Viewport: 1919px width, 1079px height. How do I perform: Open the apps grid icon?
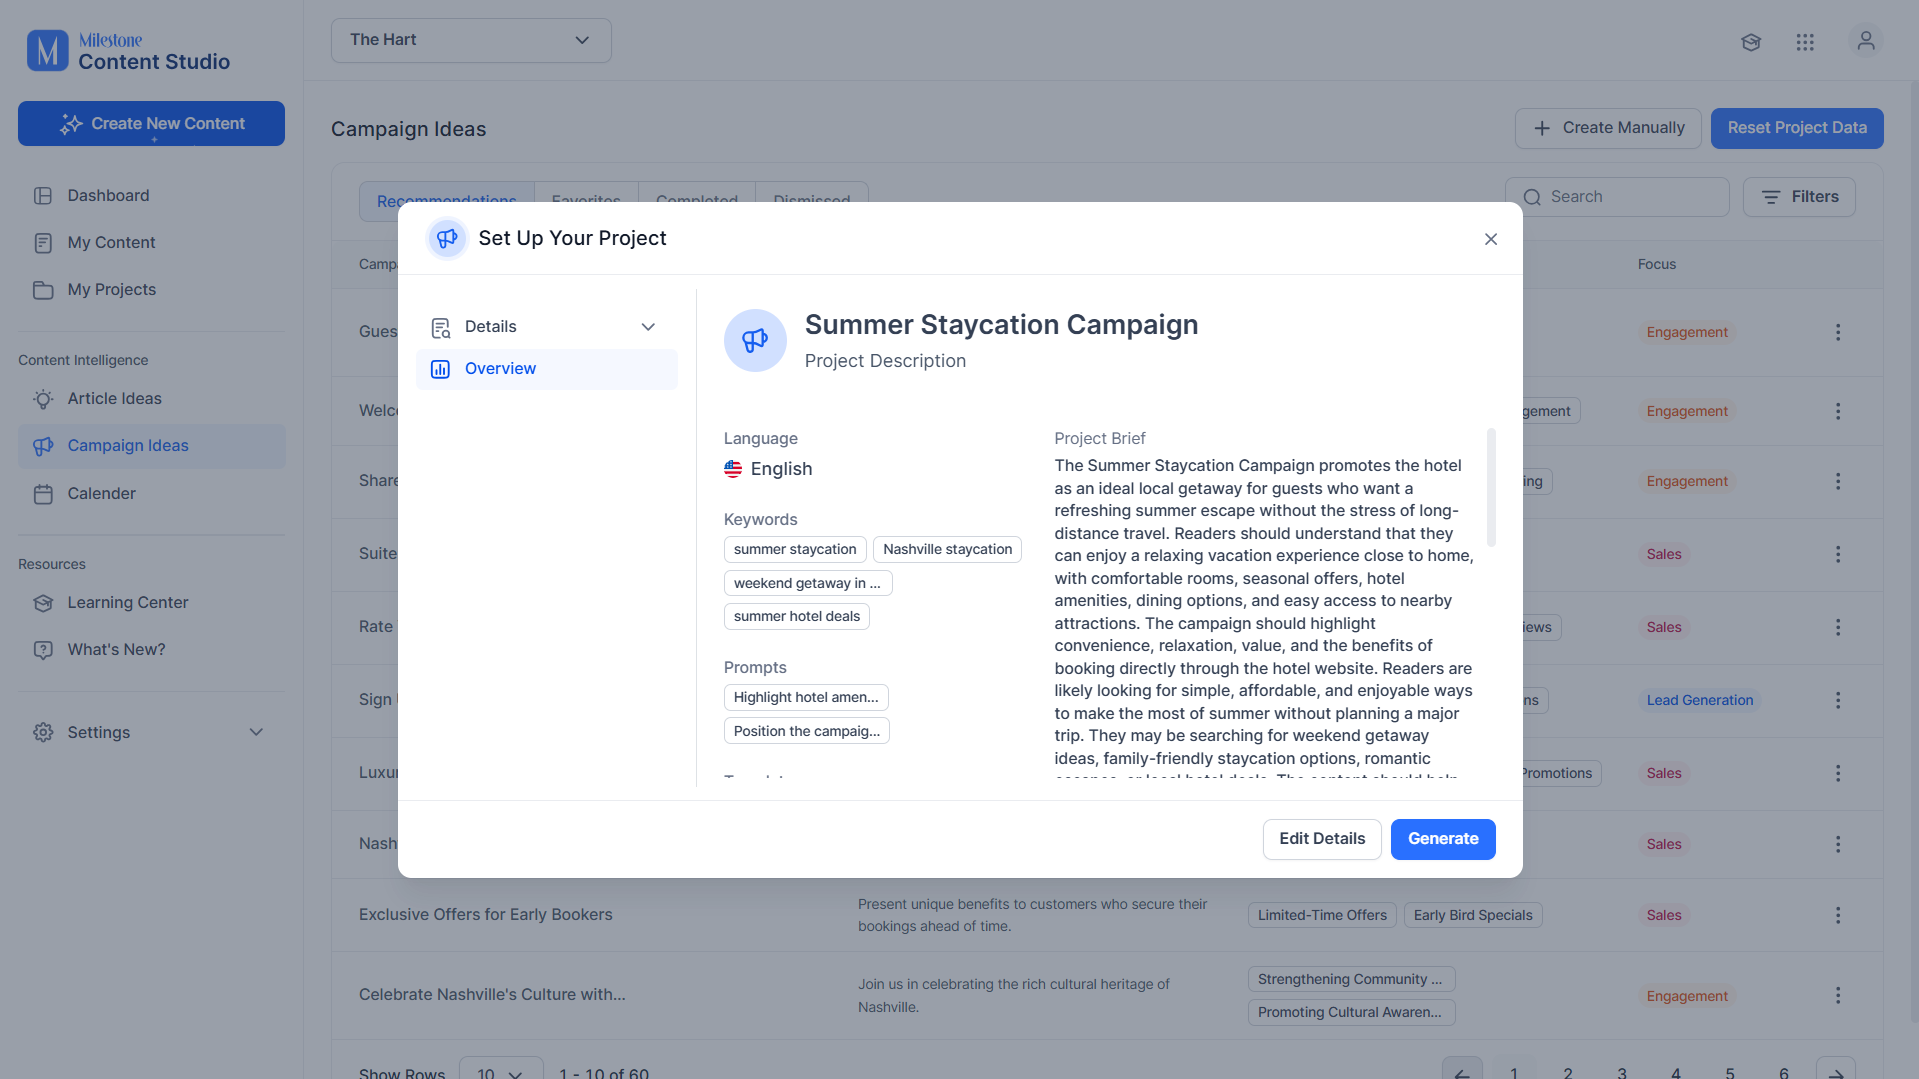coord(1805,42)
